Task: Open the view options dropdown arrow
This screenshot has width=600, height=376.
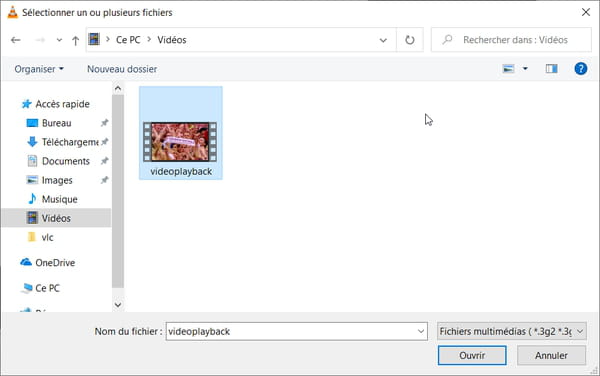Action: pos(525,69)
